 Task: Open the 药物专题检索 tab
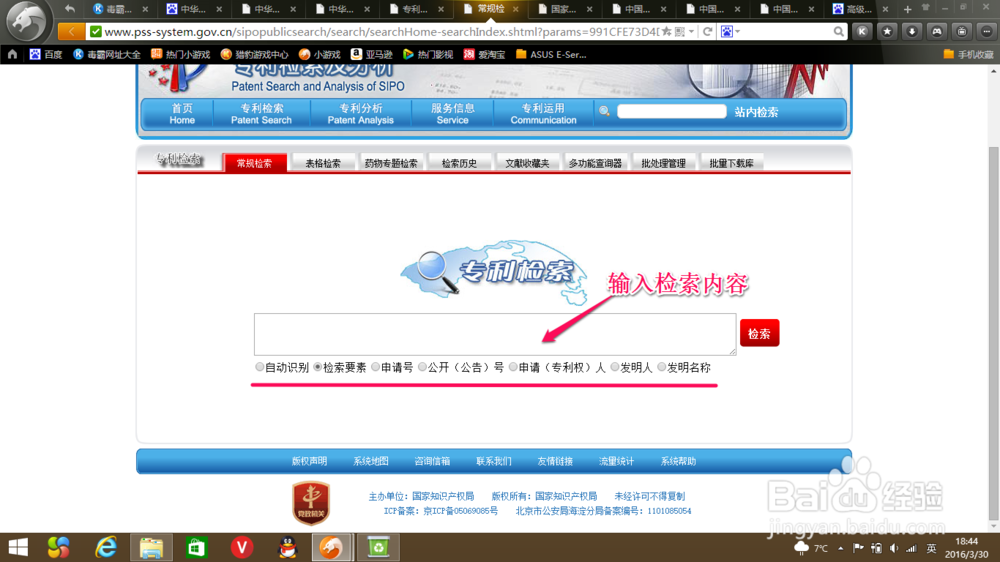(x=391, y=163)
